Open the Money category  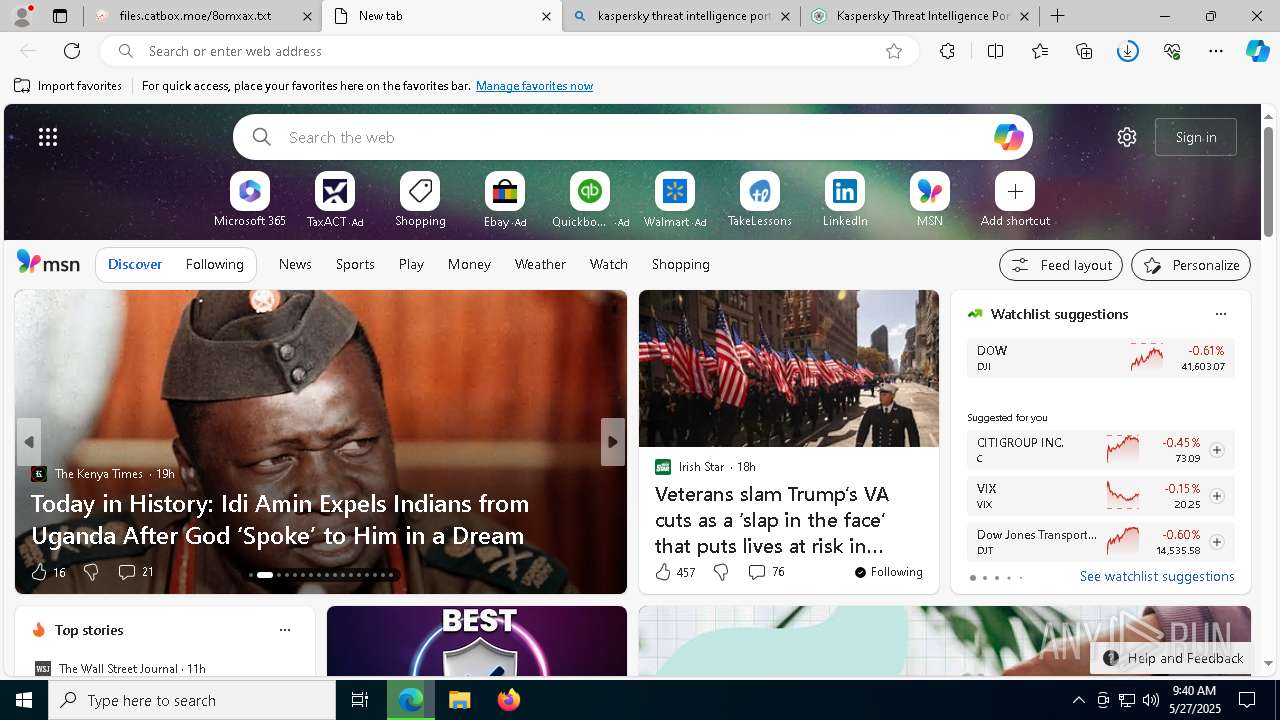click(469, 264)
